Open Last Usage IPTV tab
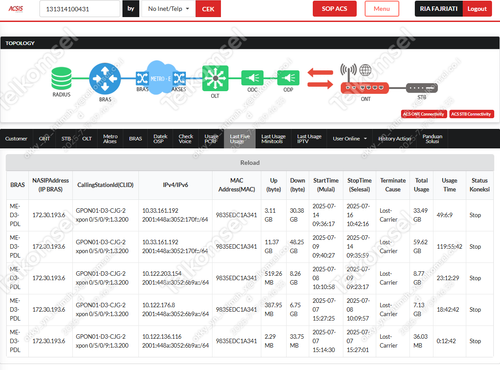This screenshot has height=370, width=500. pos(309,138)
